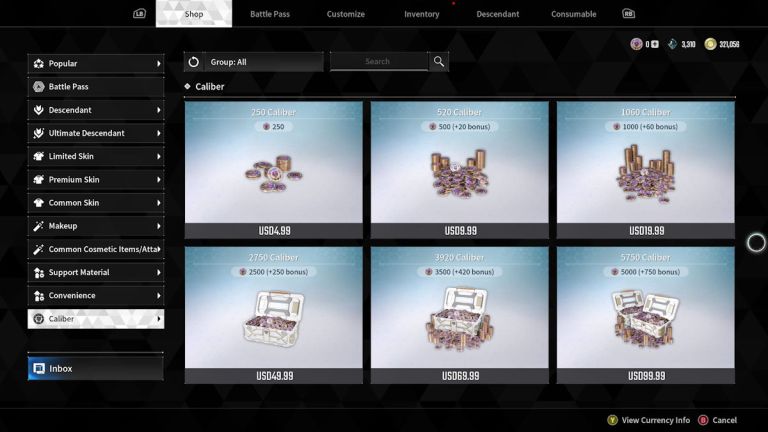
Task: Expand the Popular category arrow
Action: pyautogui.click(x=159, y=64)
